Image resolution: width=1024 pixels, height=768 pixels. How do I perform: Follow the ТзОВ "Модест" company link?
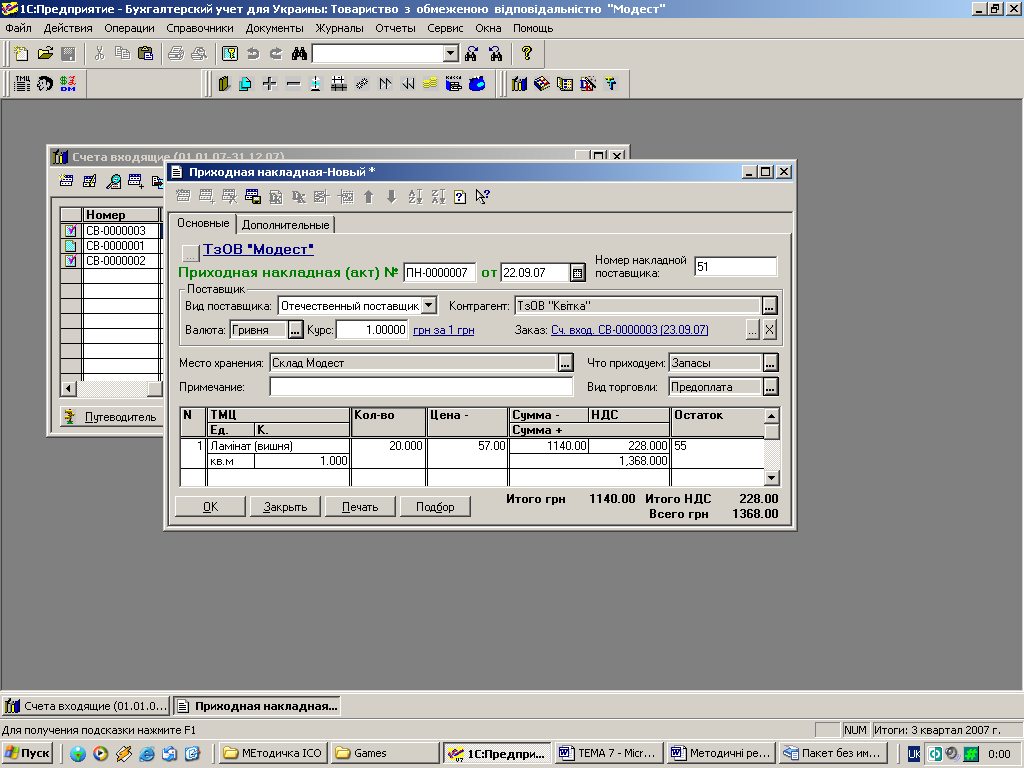click(258, 249)
